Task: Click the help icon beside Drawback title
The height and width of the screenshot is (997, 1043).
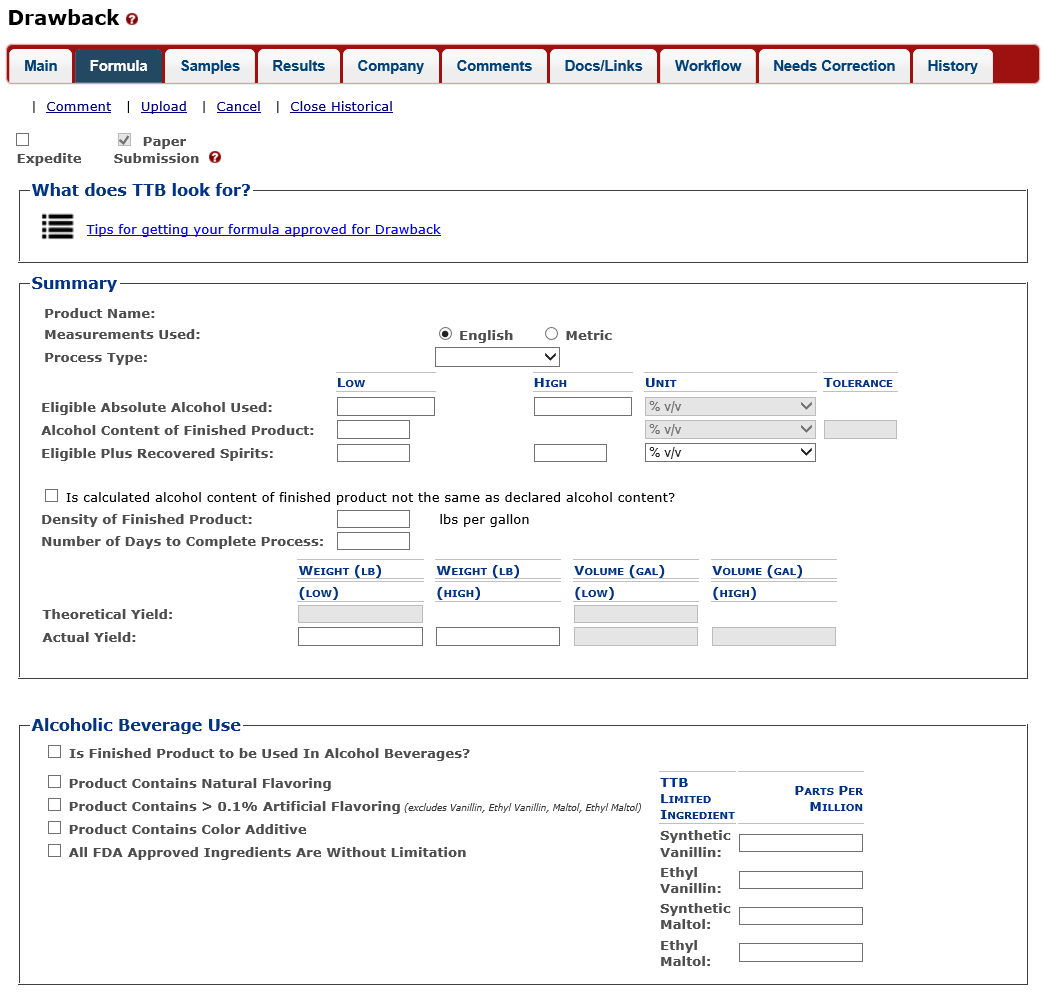Action: pos(133,19)
